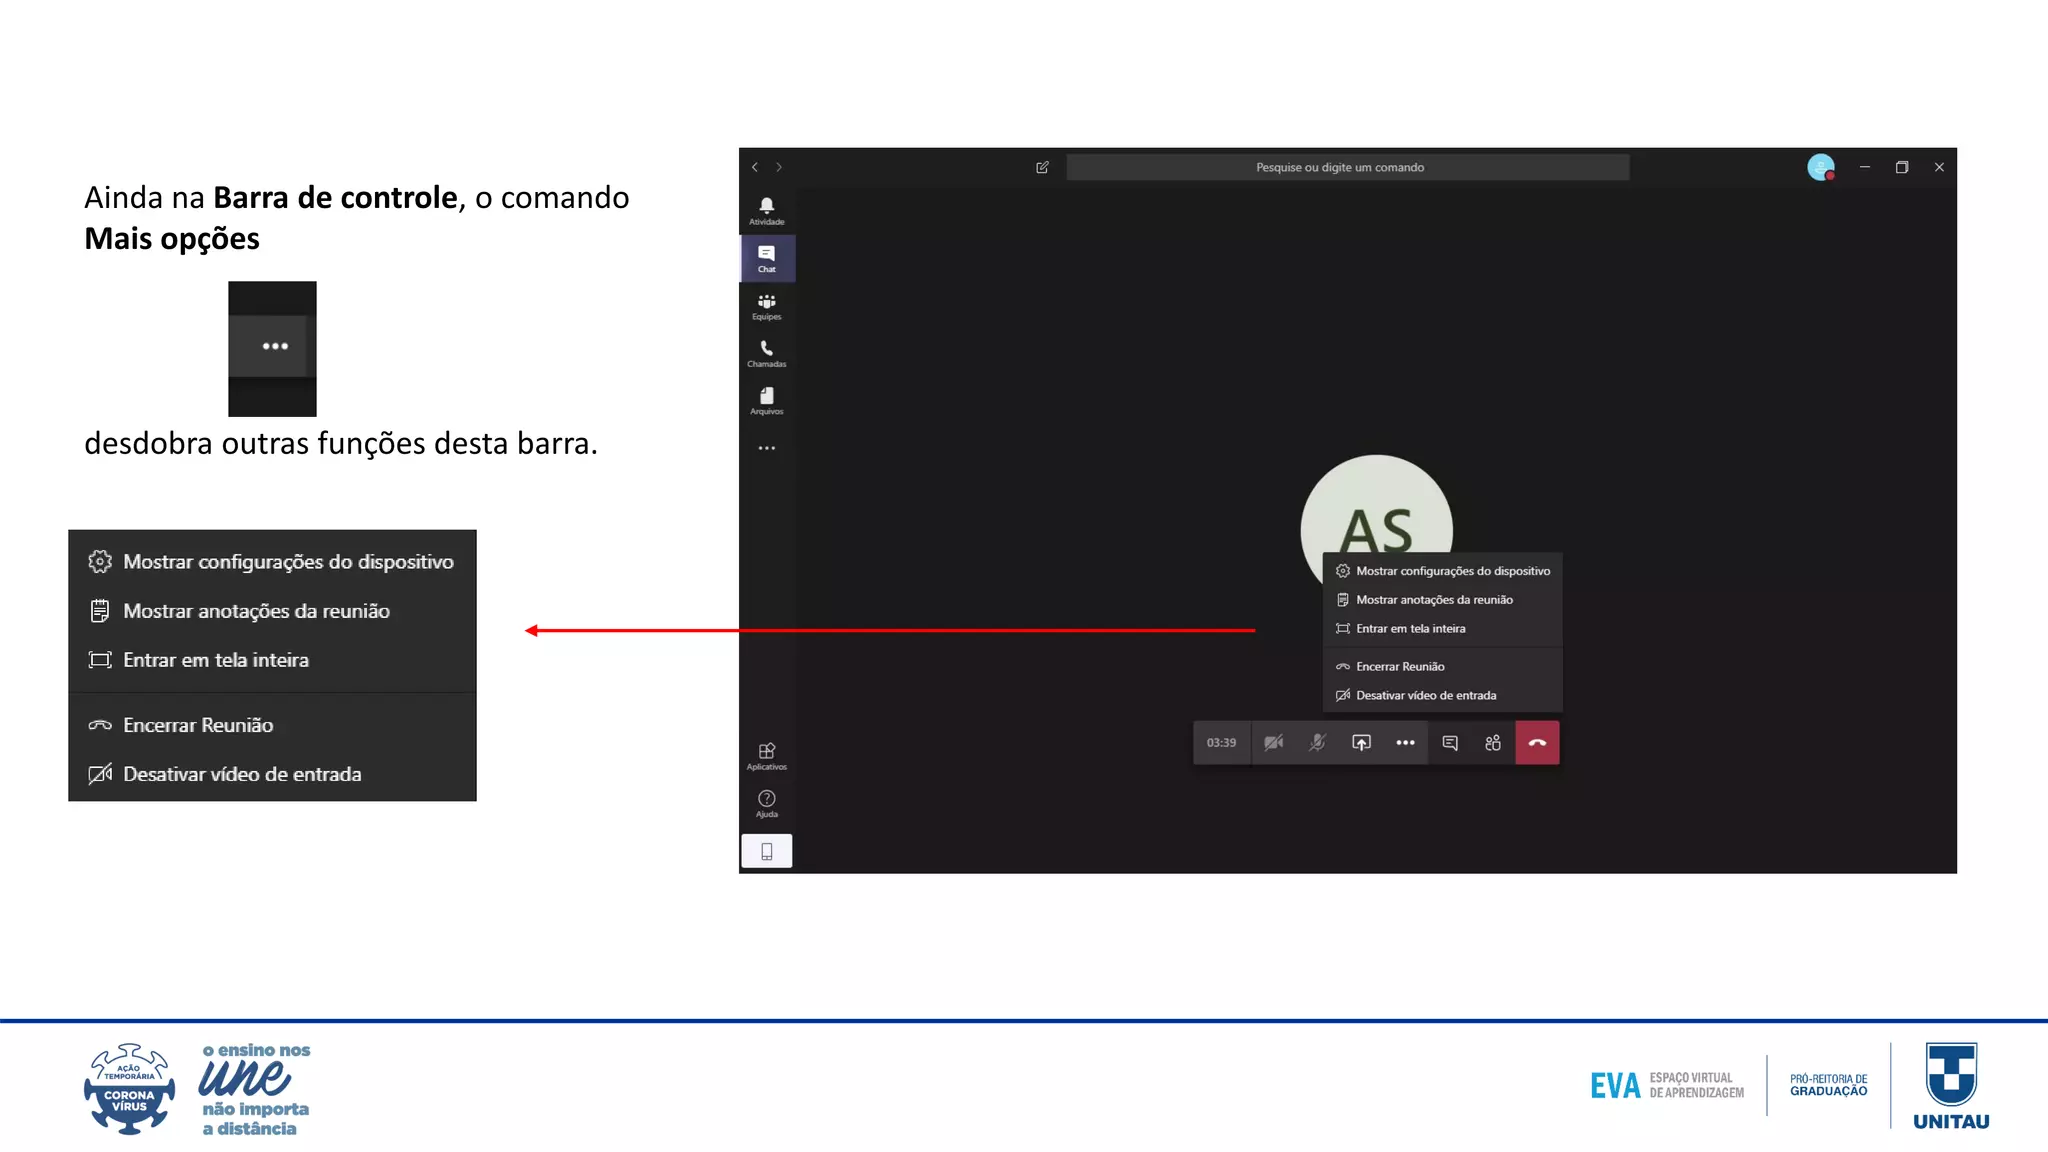
Task: Open more options in the call bar
Action: [1405, 742]
